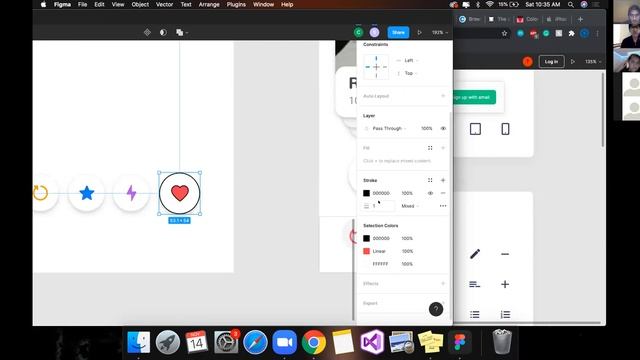Viewport: 640px width, 360px height.
Task: Click the purple collaborator avatar beside Share
Action: (374, 32)
